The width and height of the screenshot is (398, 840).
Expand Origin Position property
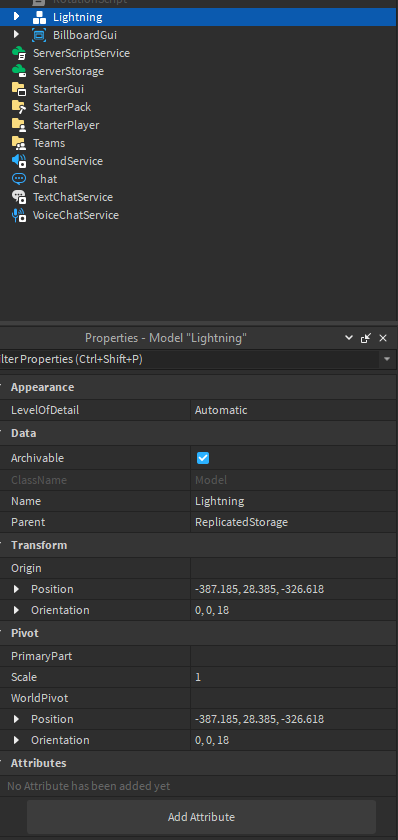(x=16, y=589)
